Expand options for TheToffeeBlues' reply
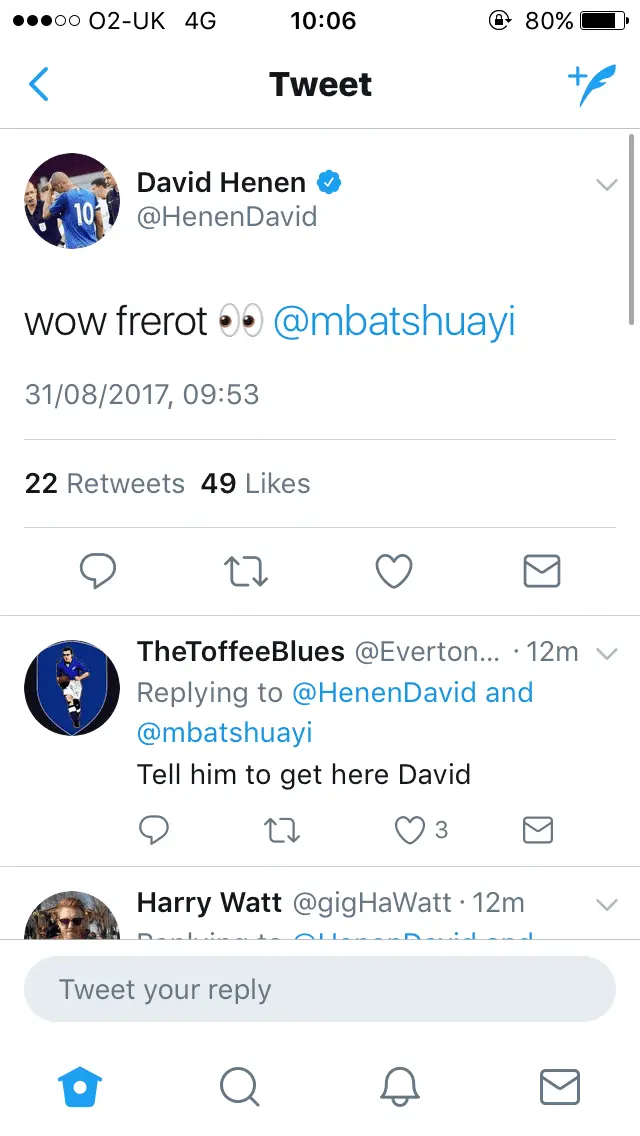The image size is (640, 1136). pos(606,654)
